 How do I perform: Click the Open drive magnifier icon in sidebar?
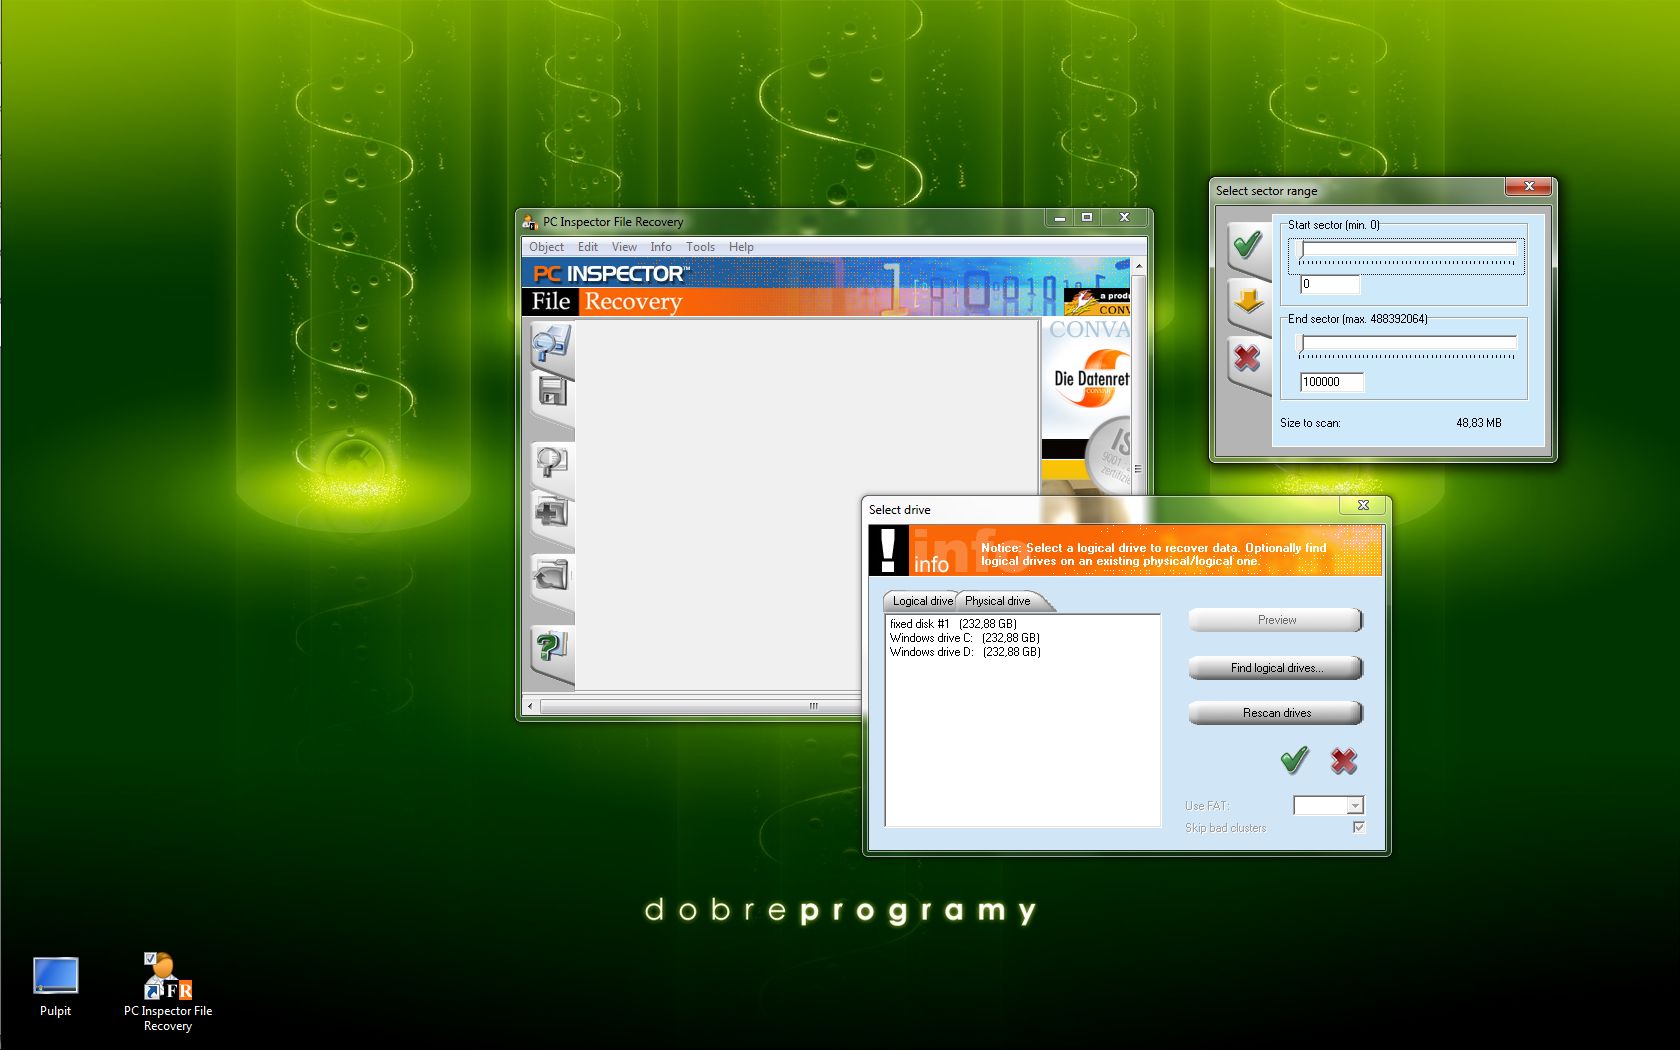551,346
